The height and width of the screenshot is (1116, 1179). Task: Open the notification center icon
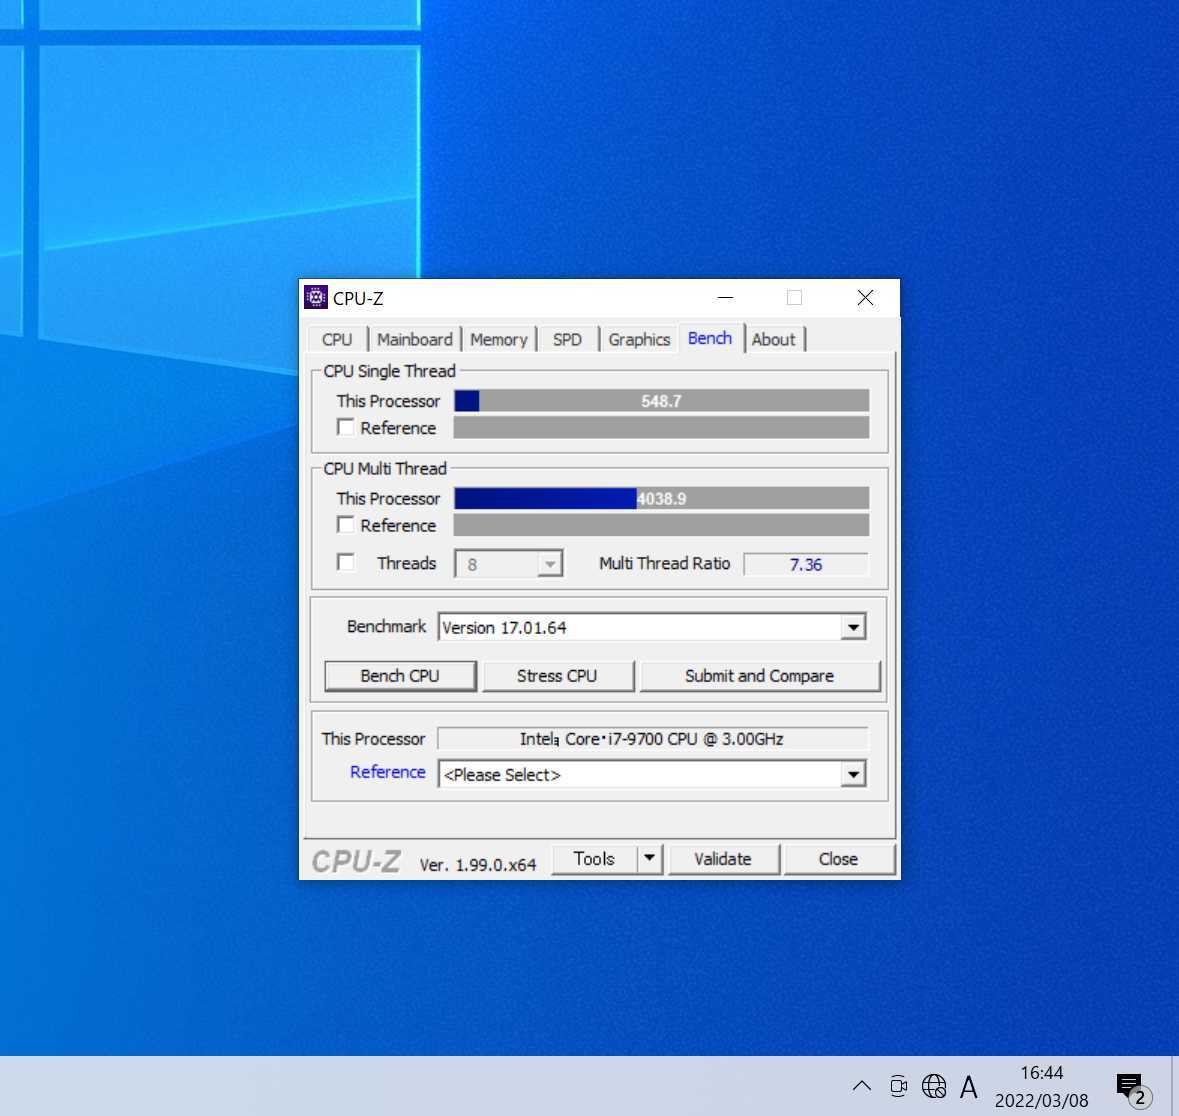[1133, 1088]
